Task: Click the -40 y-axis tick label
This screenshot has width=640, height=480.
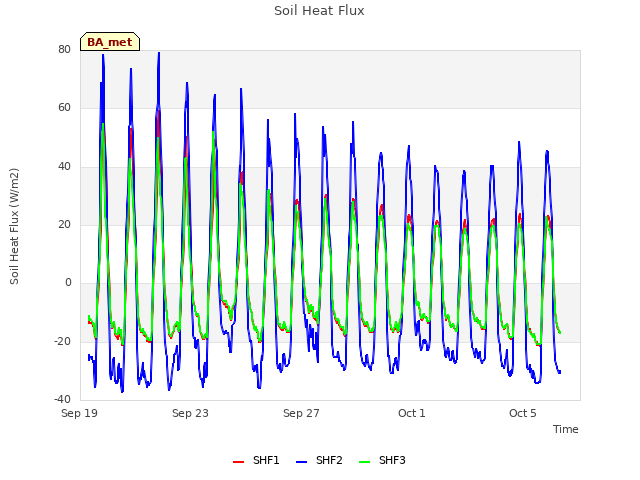Action: [62, 399]
